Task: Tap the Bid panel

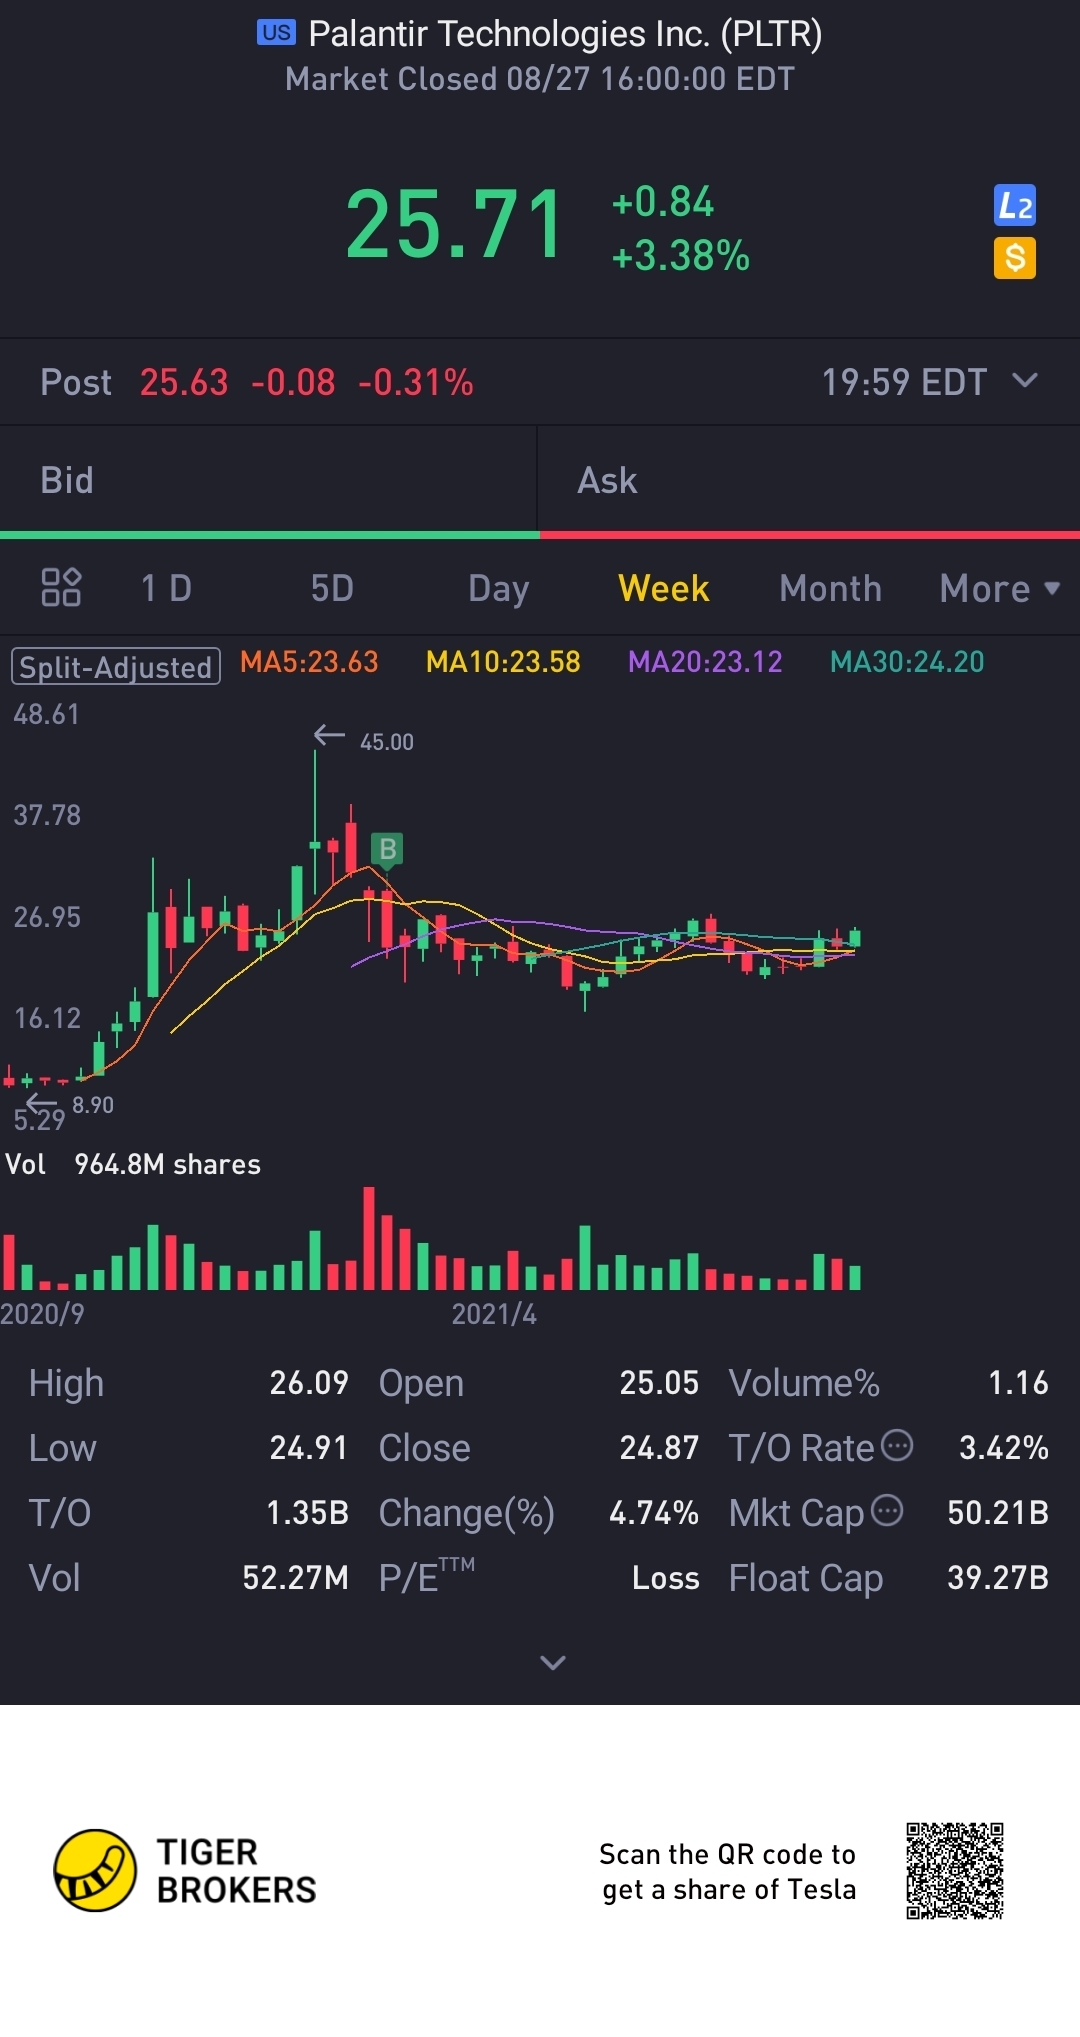Action: click(x=268, y=481)
